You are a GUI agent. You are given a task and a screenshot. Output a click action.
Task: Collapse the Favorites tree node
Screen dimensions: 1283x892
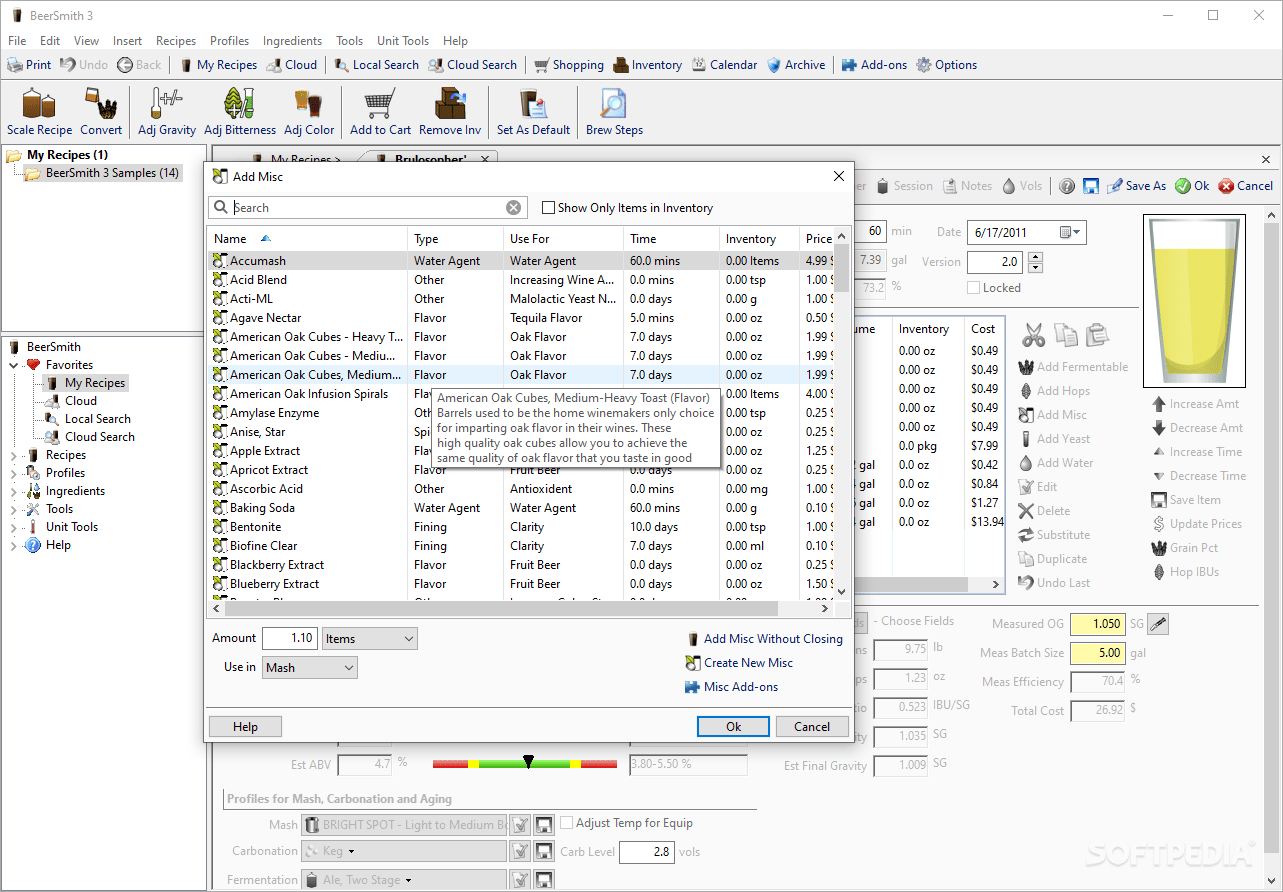click(x=14, y=365)
